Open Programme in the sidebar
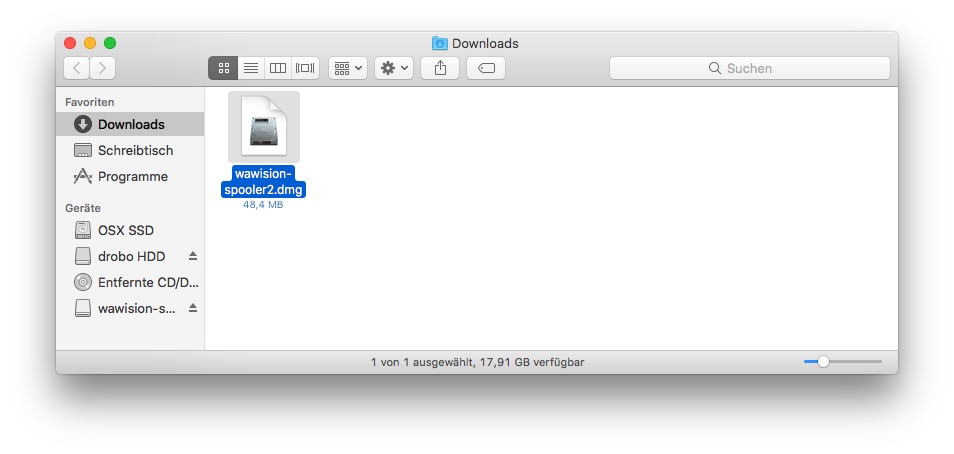The height and width of the screenshot is (454, 954). [x=132, y=176]
